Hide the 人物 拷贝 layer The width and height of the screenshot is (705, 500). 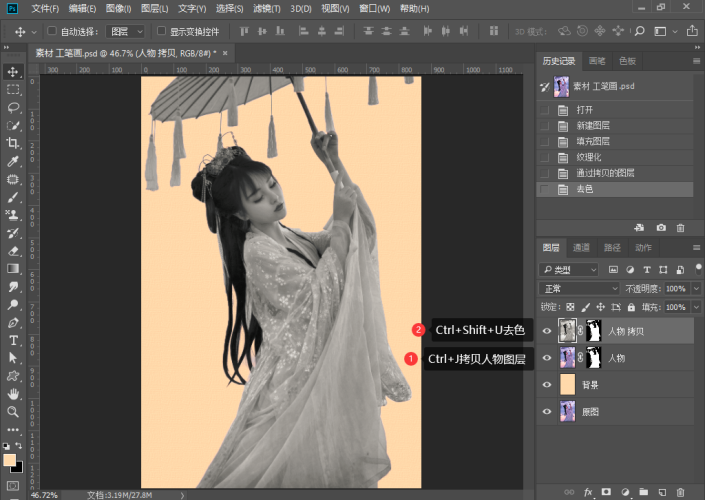pyautogui.click(x=547, y=331)
